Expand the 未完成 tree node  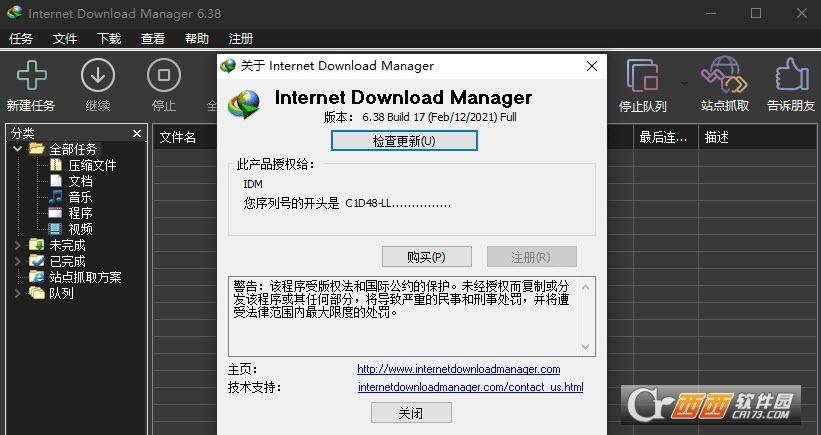[x=17, y=245]
